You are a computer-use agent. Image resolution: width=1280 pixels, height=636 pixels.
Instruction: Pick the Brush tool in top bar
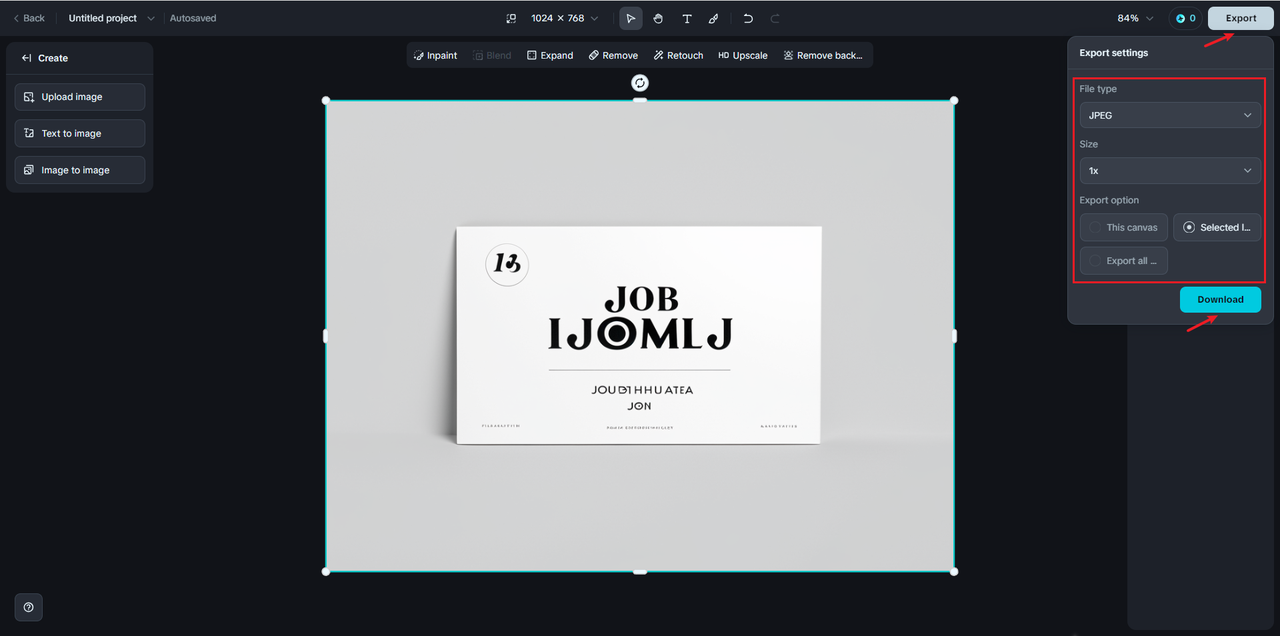713,18
